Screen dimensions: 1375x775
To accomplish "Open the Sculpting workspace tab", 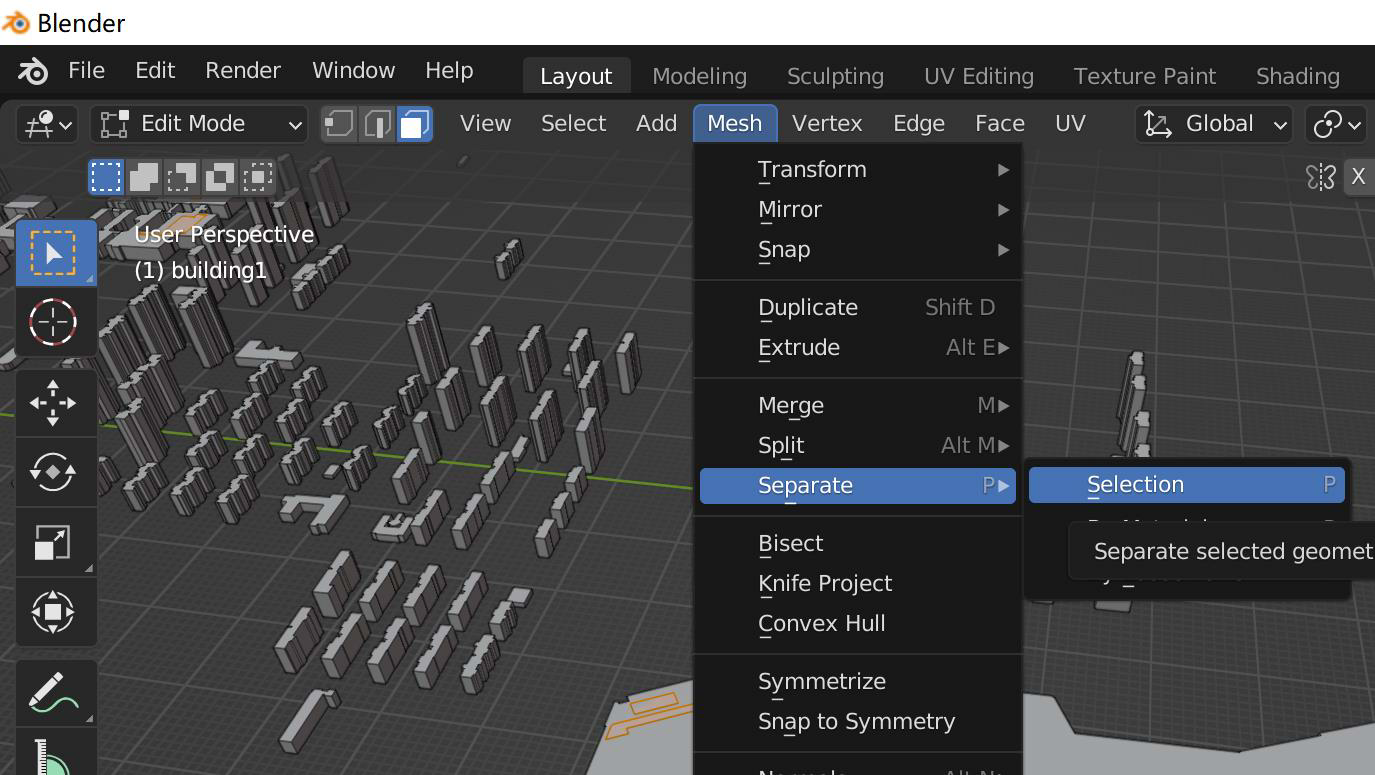I will tap(835, 77).
